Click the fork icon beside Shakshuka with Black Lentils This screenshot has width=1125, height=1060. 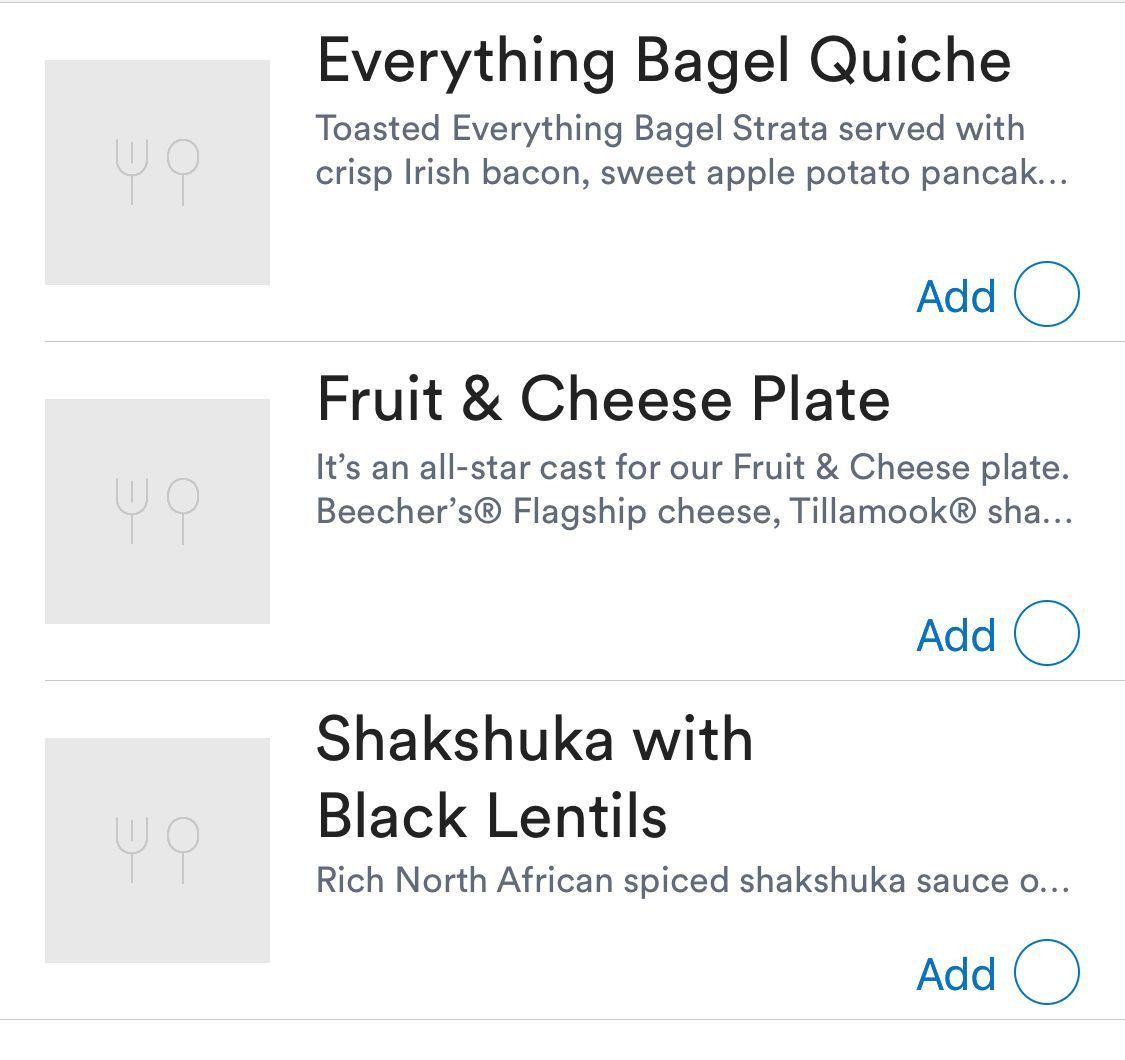[x=132, y=849]
